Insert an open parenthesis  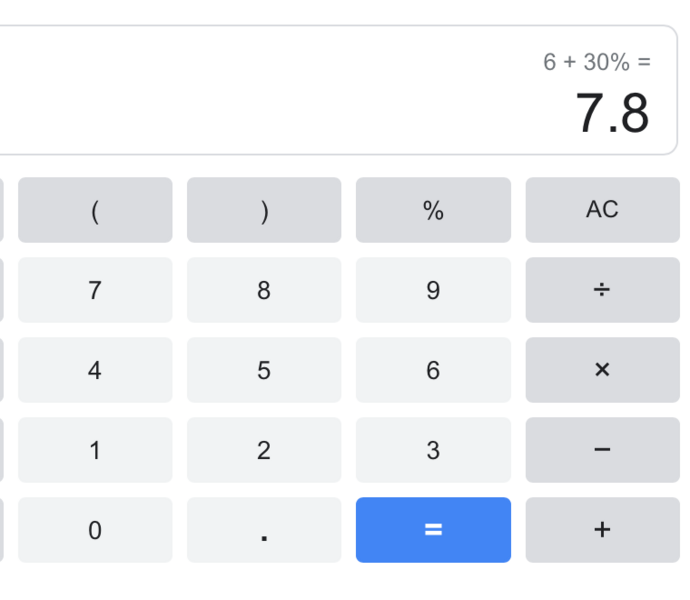click(95, 210)
